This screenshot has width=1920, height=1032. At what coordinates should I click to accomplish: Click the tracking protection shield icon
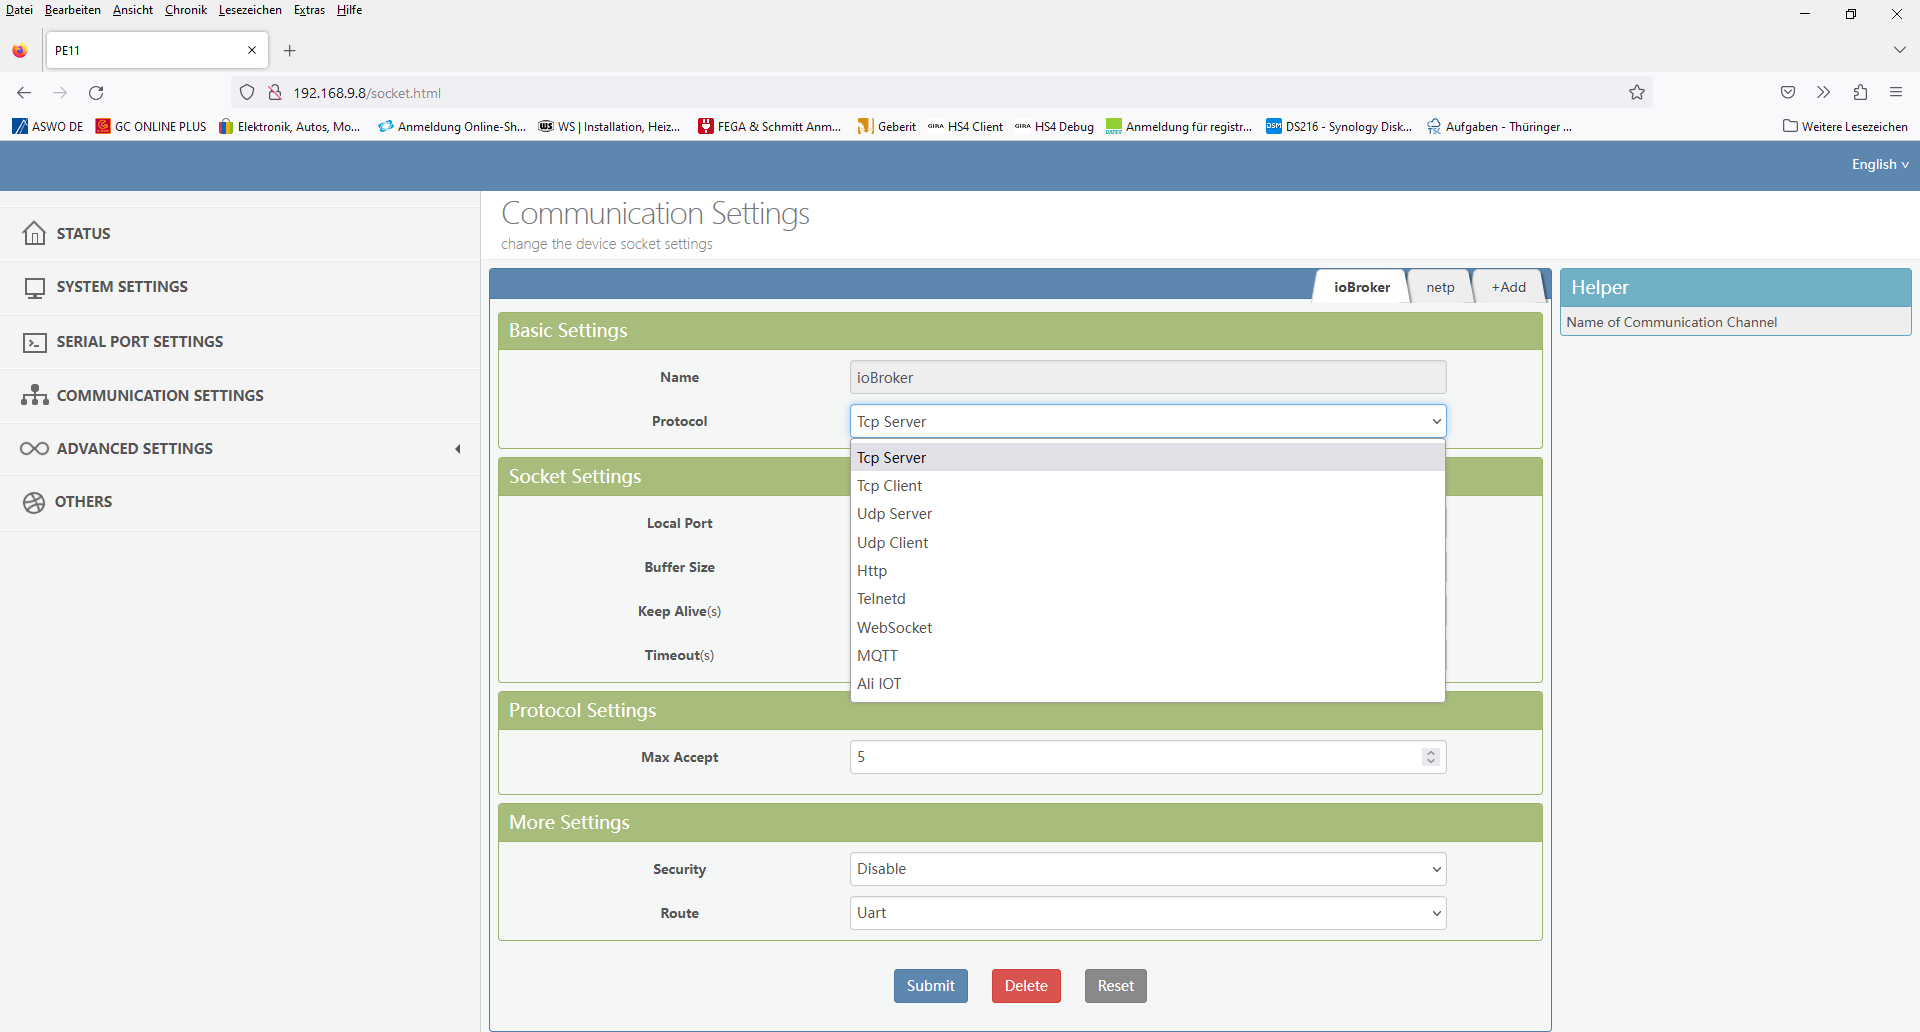click(247, 93)
